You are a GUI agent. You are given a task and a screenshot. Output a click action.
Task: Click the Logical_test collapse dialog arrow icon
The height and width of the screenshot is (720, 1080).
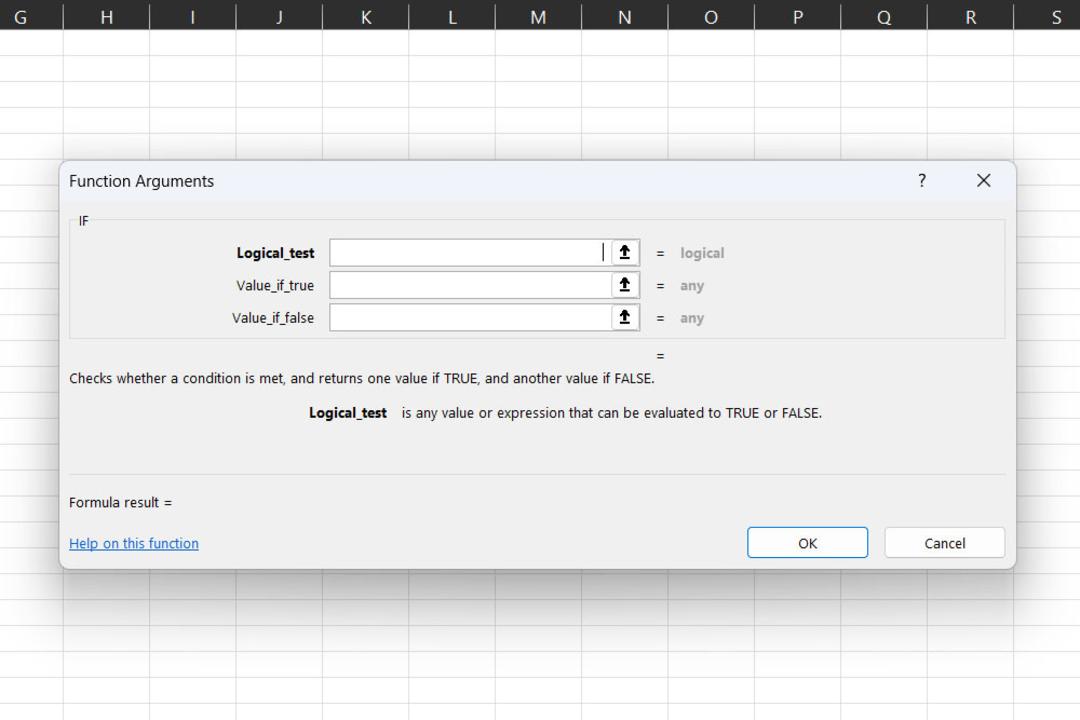pyautogui.click(x=625, y=253)
